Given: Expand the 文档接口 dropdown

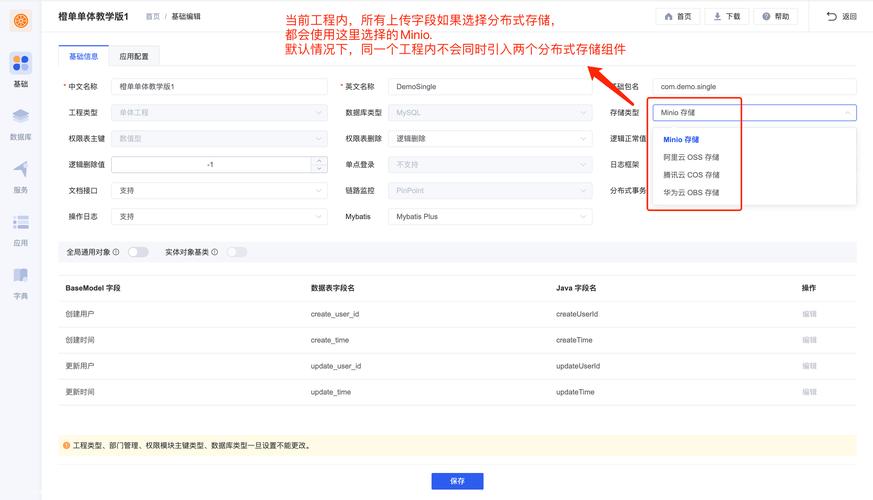Looking at the screenshot, I should [x=219, y=190].
